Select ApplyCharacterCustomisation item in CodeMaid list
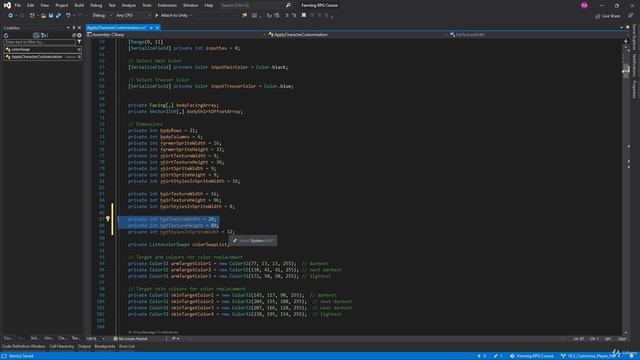Screen dimensions: 640x360 (x=42, y=57)
